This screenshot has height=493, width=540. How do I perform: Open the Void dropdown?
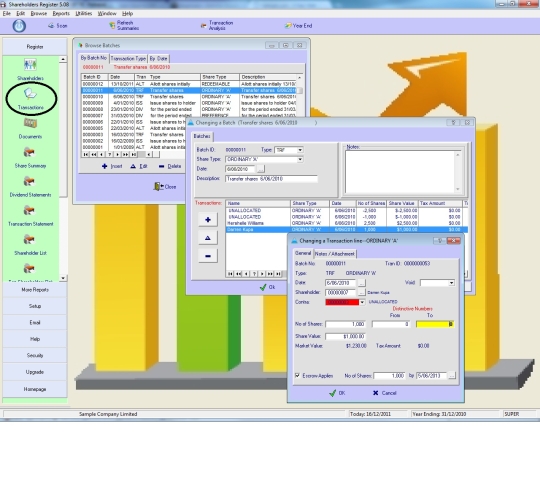pyautogui.click(x=451, y=283)
